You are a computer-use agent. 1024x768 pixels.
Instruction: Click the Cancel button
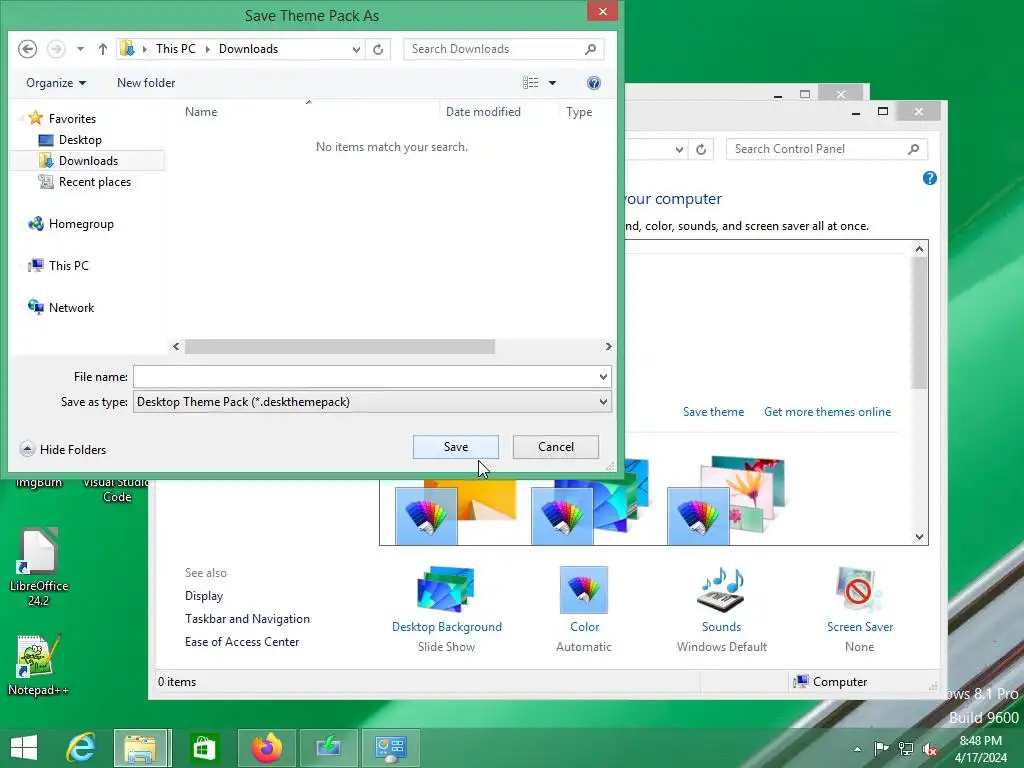pyautogui.click(x=556, y=447)
